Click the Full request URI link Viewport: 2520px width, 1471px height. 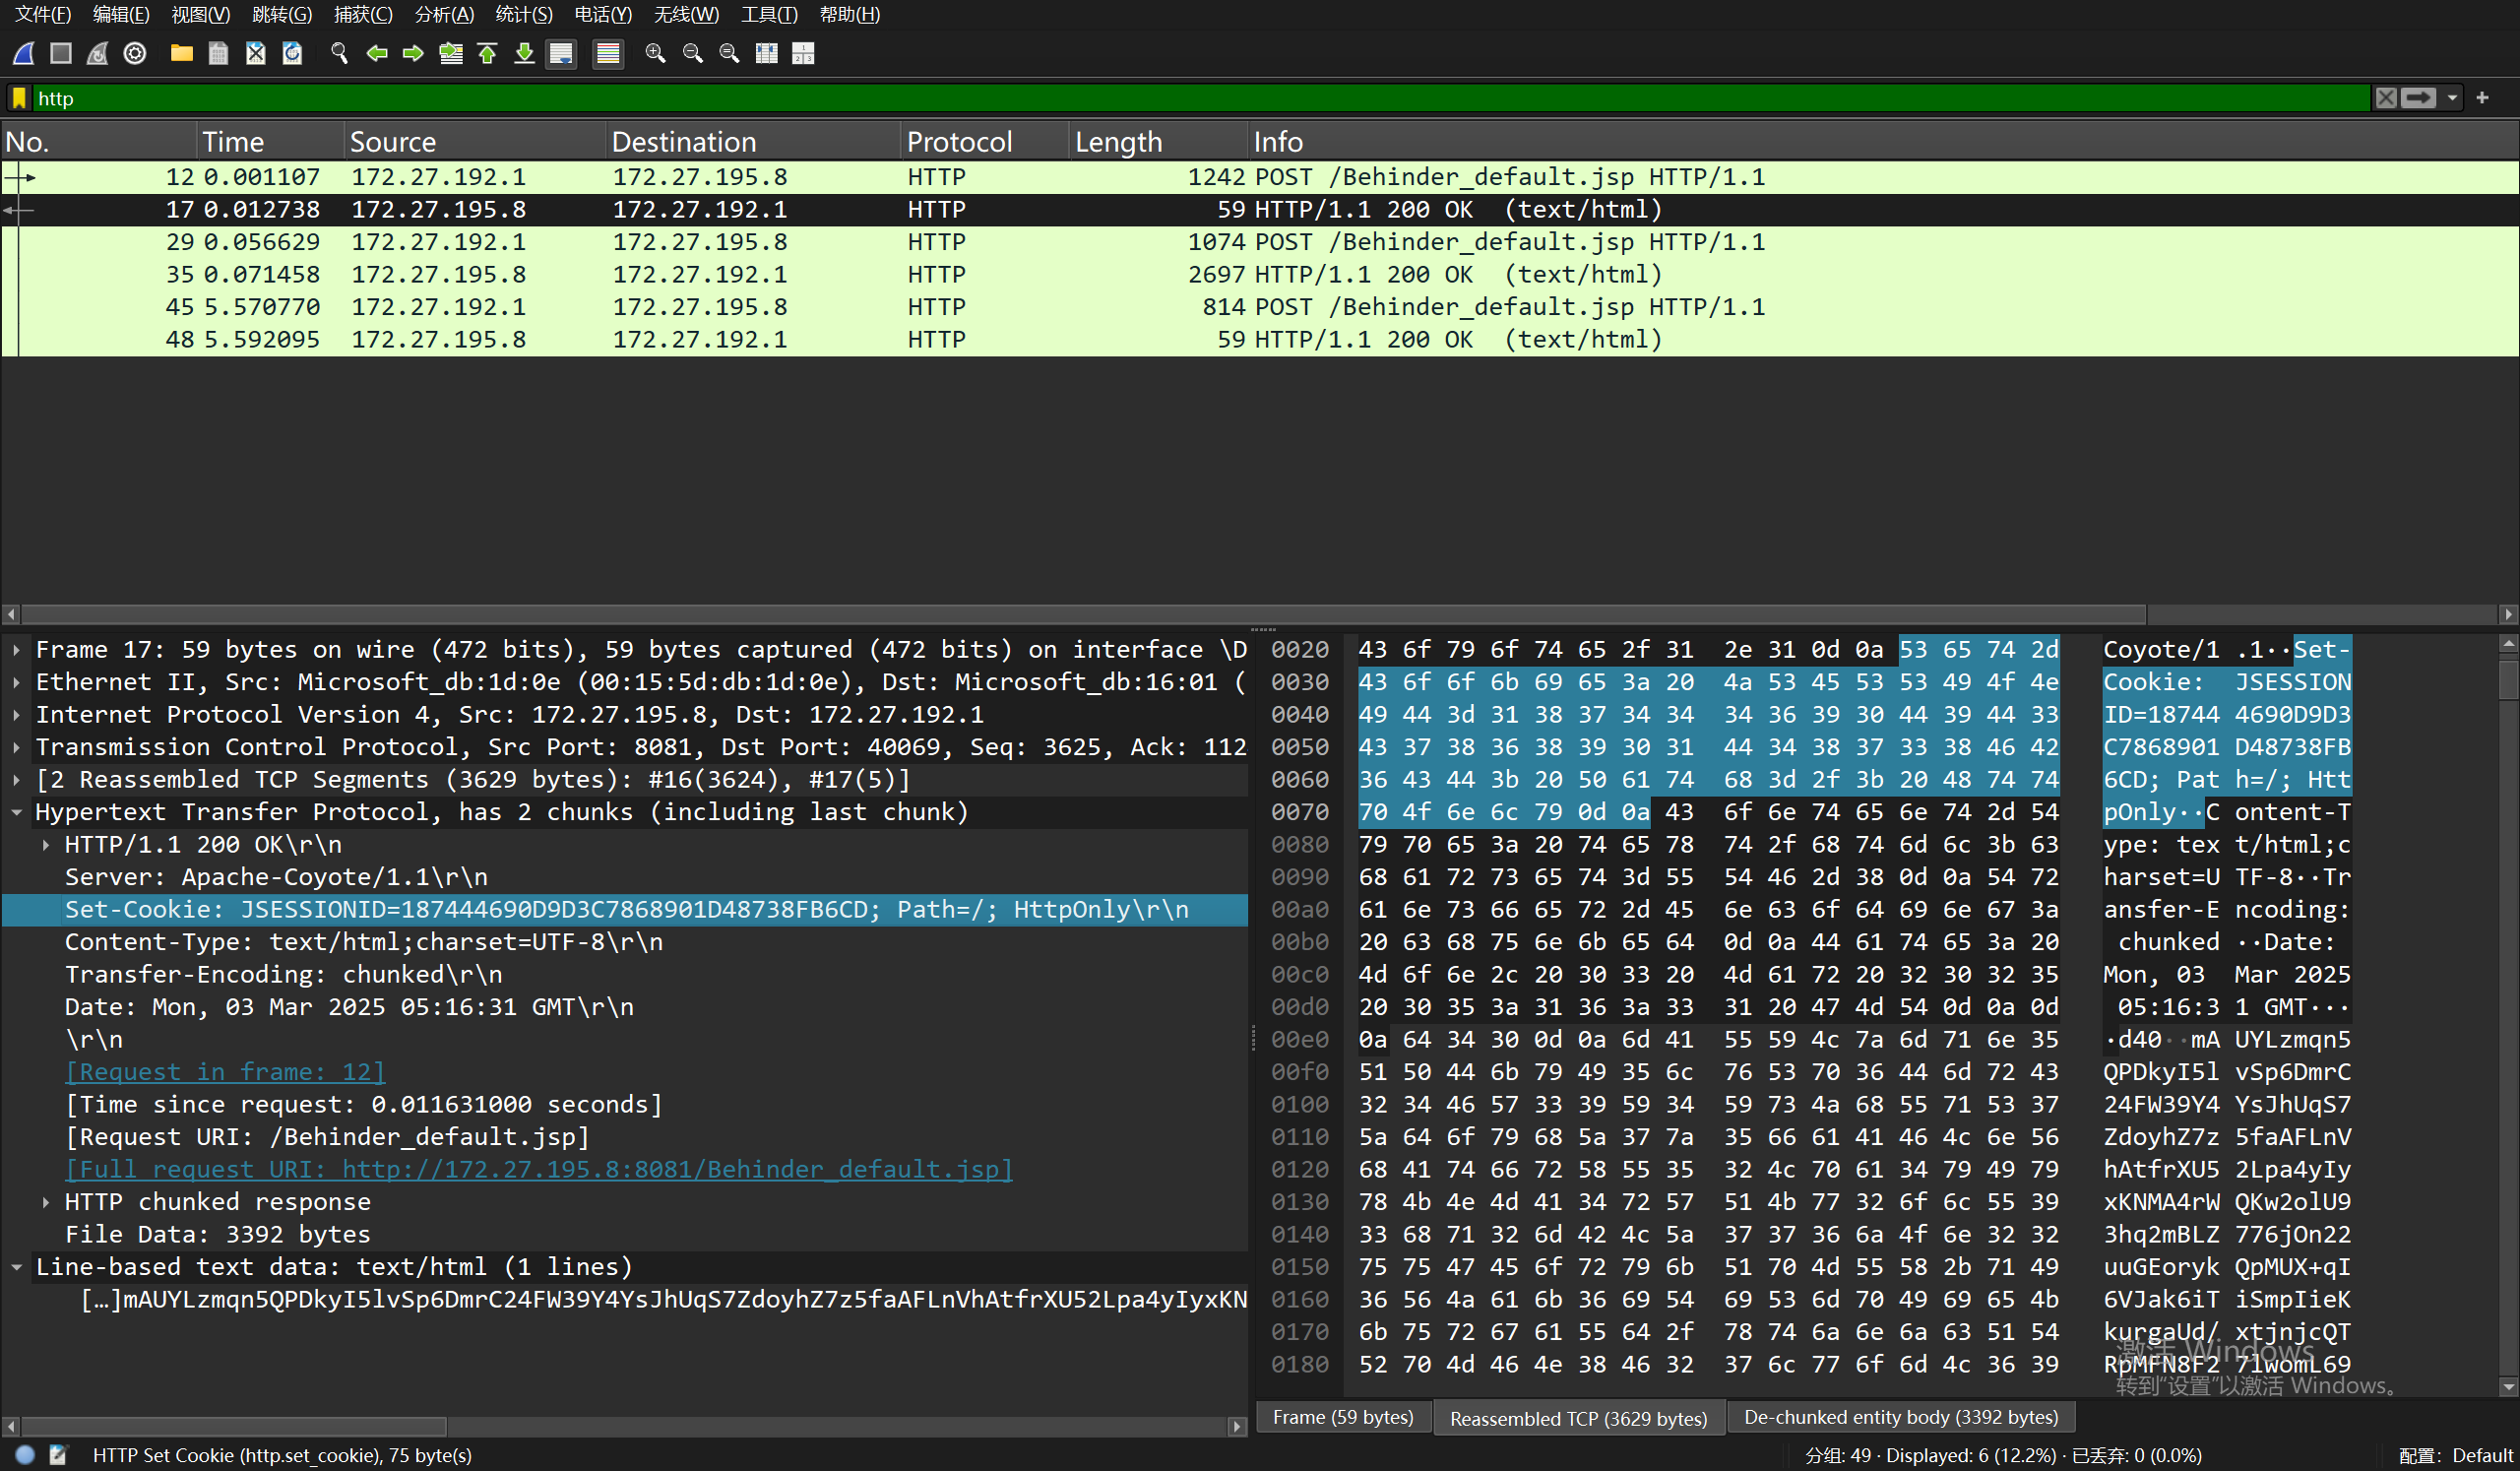coord(538,1169)
